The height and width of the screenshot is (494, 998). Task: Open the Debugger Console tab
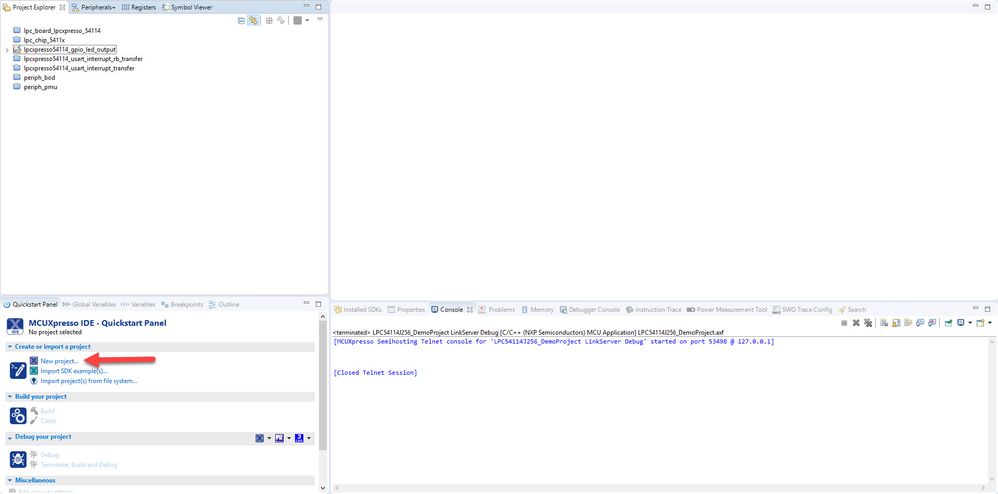[589, 309]
